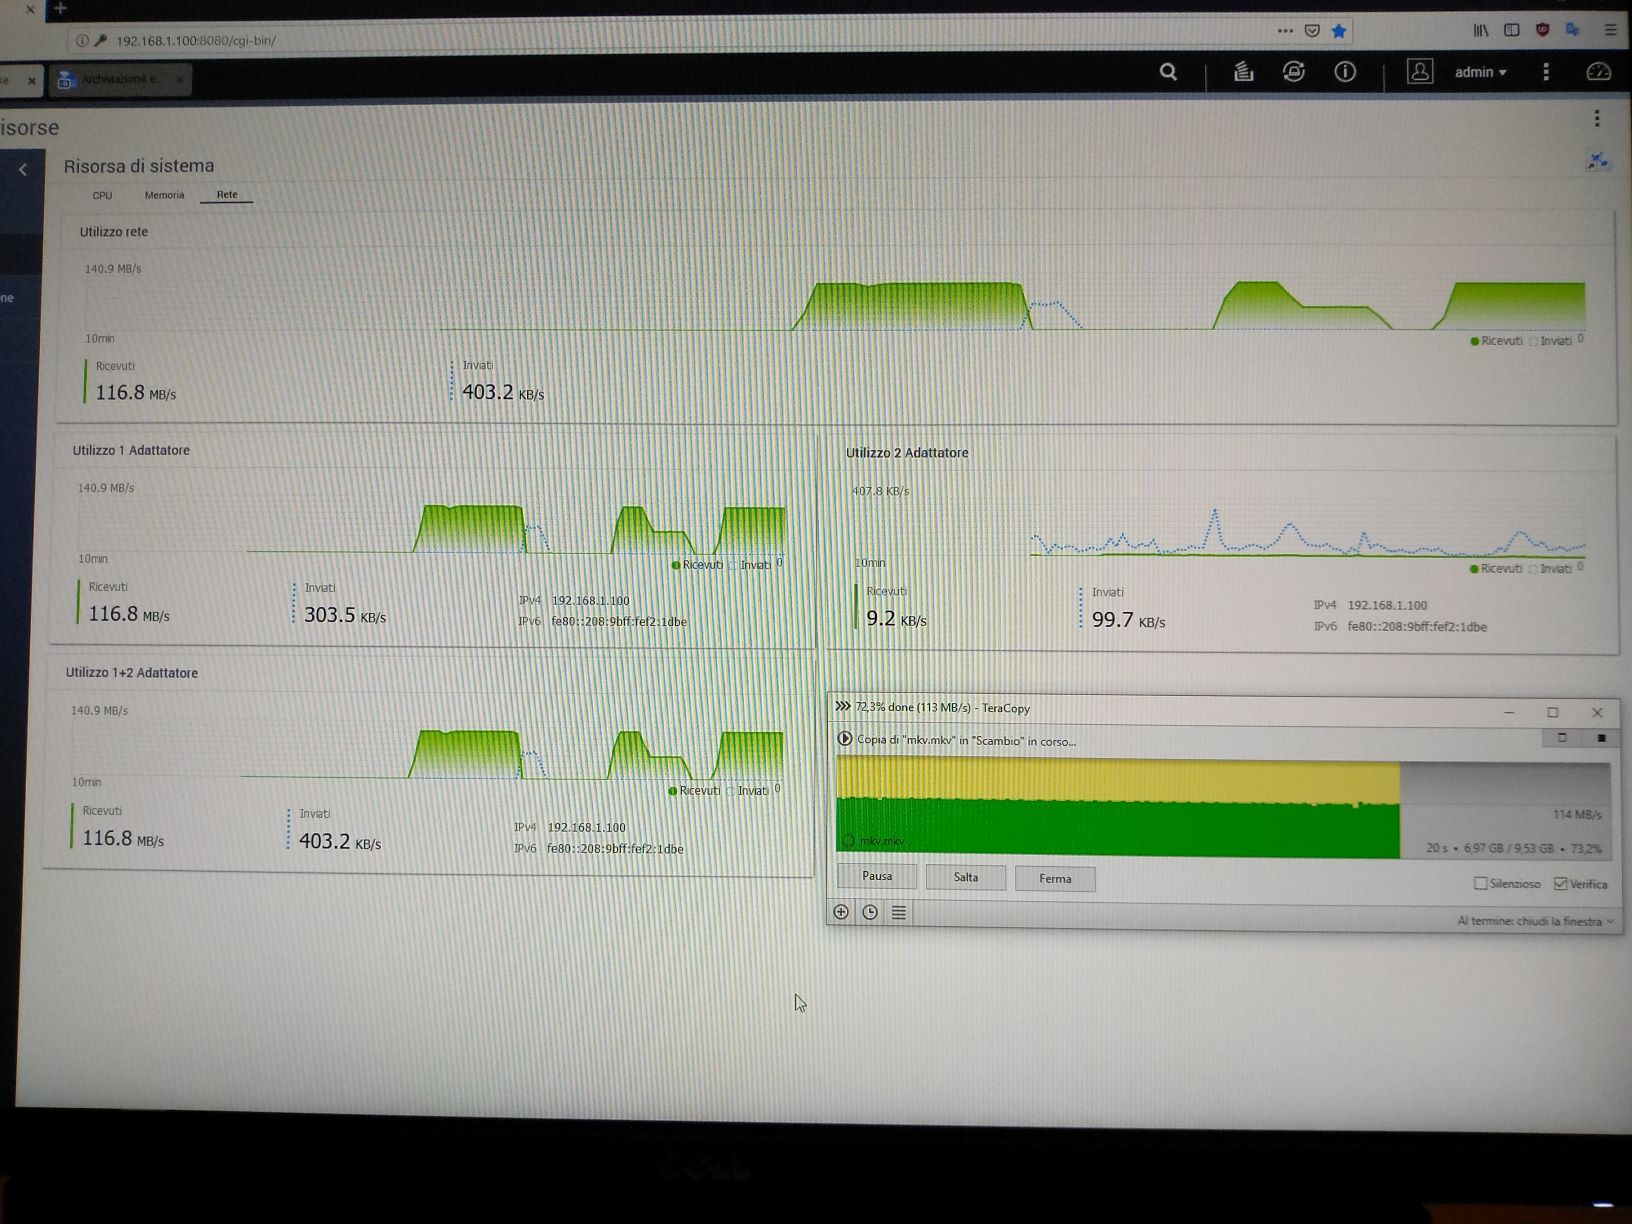Open TeraCopy history clock icon

[870, 912]
